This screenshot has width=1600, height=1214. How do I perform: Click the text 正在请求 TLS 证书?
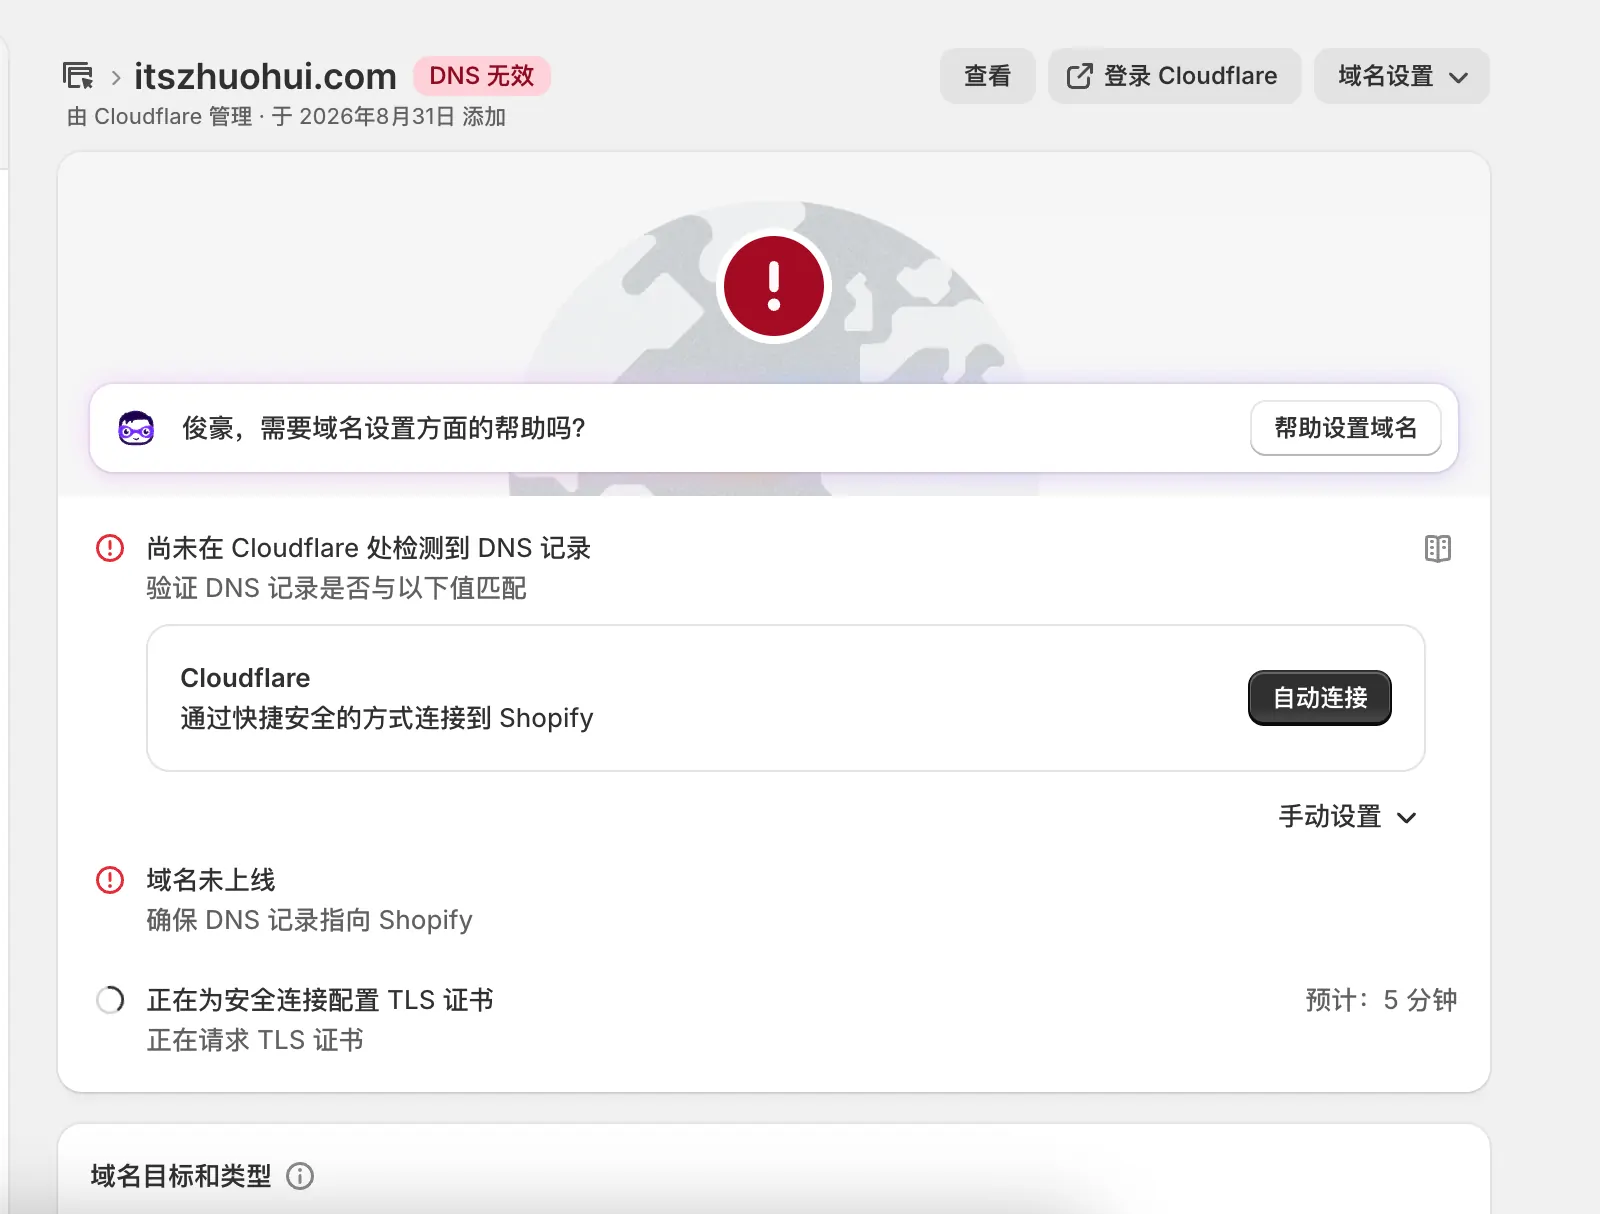pyautogui.click(x=255, y=1040)
